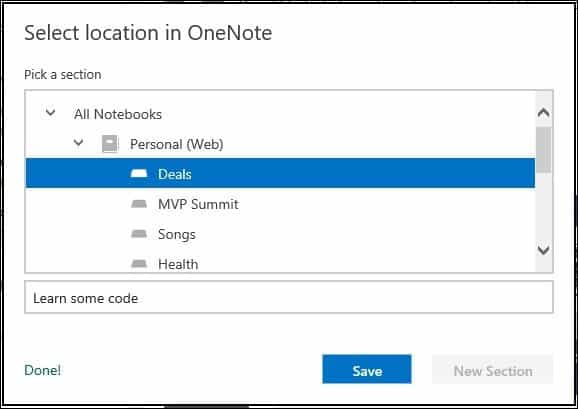Collapse the All Notebooks tree
The height and width of the screenshot is (409, 578).
pyautogui.click(x=51, y=112)
